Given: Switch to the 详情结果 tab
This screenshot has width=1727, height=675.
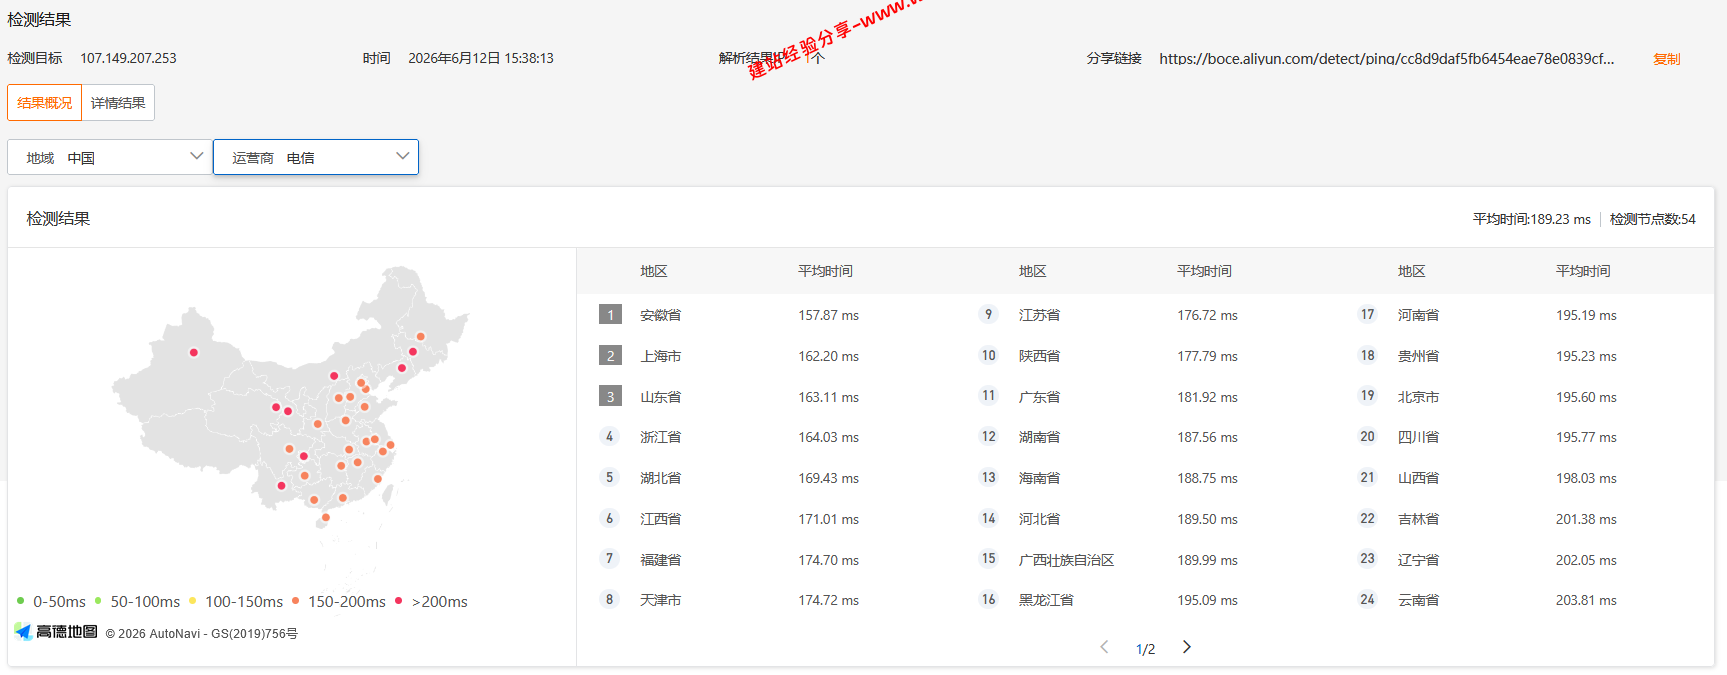Looking at the screenshot, I should click(x=118, y=103).
